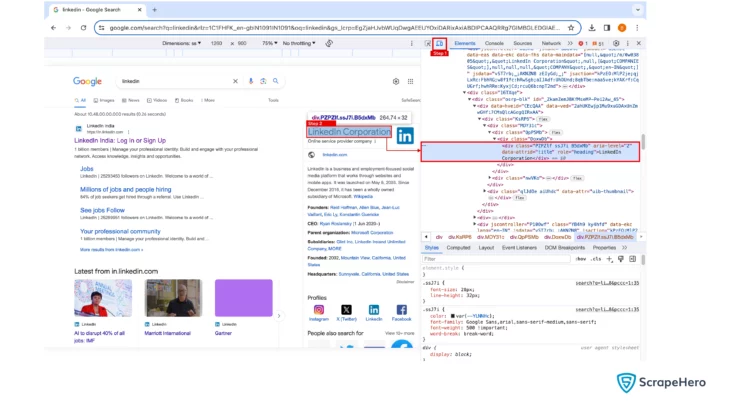Toggle element state with :hov
Image resolution: width=744 pixels, height=413 pixels.
(x=581, y=259)
